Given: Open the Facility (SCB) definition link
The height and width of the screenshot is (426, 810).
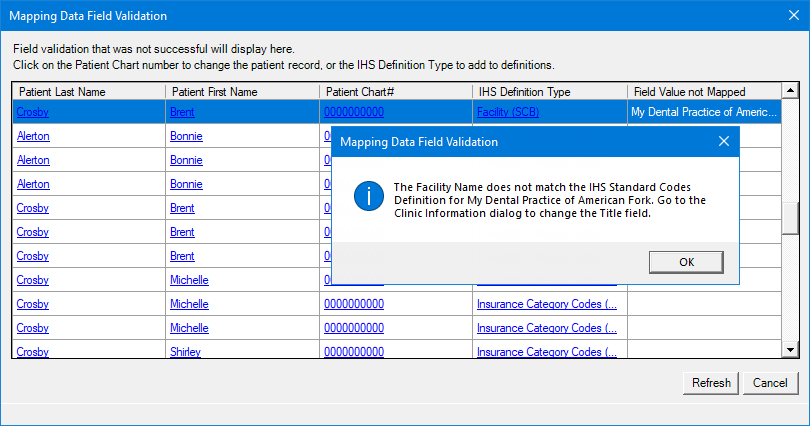Looking at the screenshot, I should click(508, 112).
